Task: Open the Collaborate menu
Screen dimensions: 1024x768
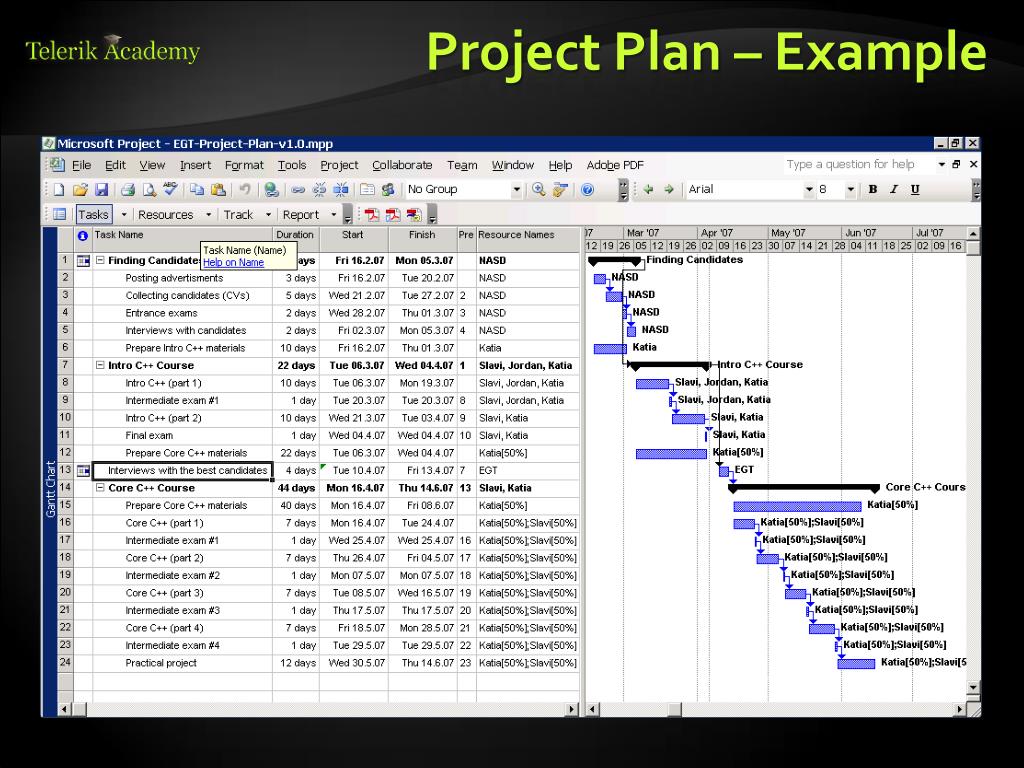Action: tap(402, 165)
